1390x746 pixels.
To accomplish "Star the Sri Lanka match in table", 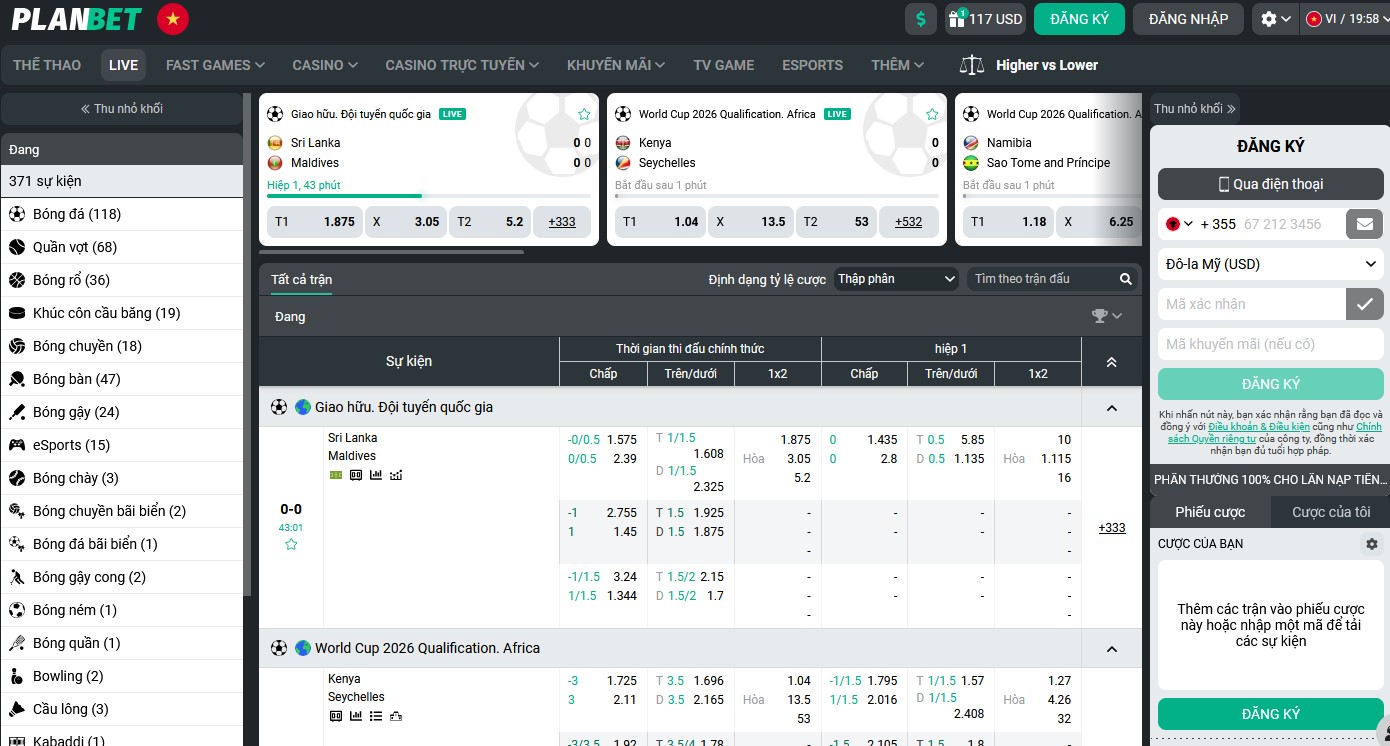I will pos(291,544).
